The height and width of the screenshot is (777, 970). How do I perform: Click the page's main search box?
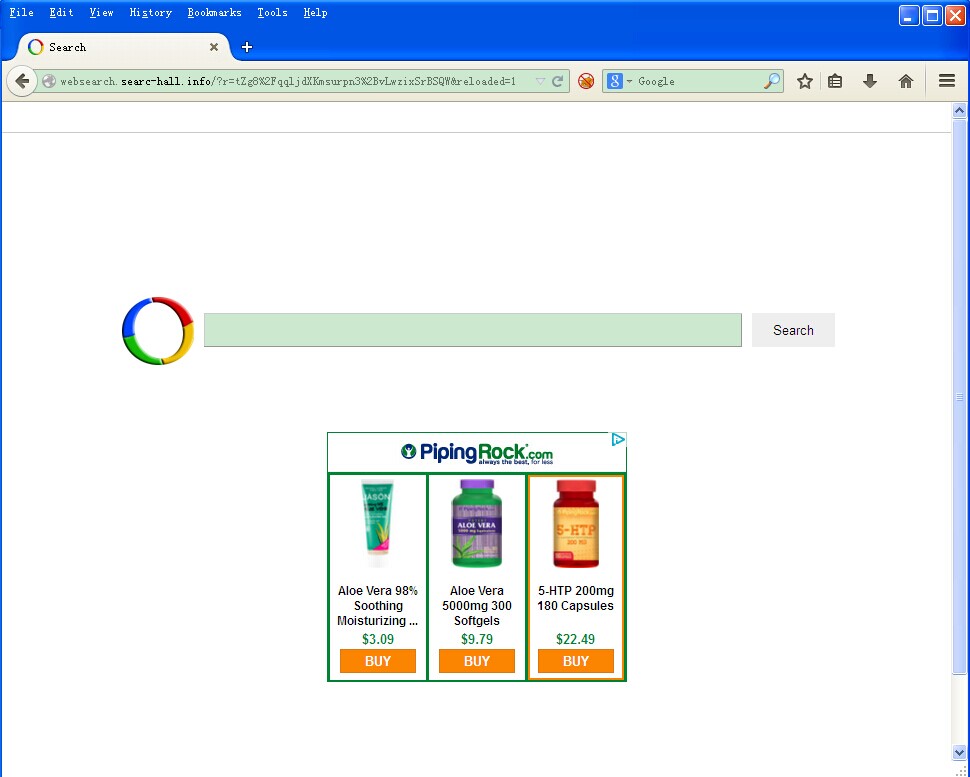[473, 330]
